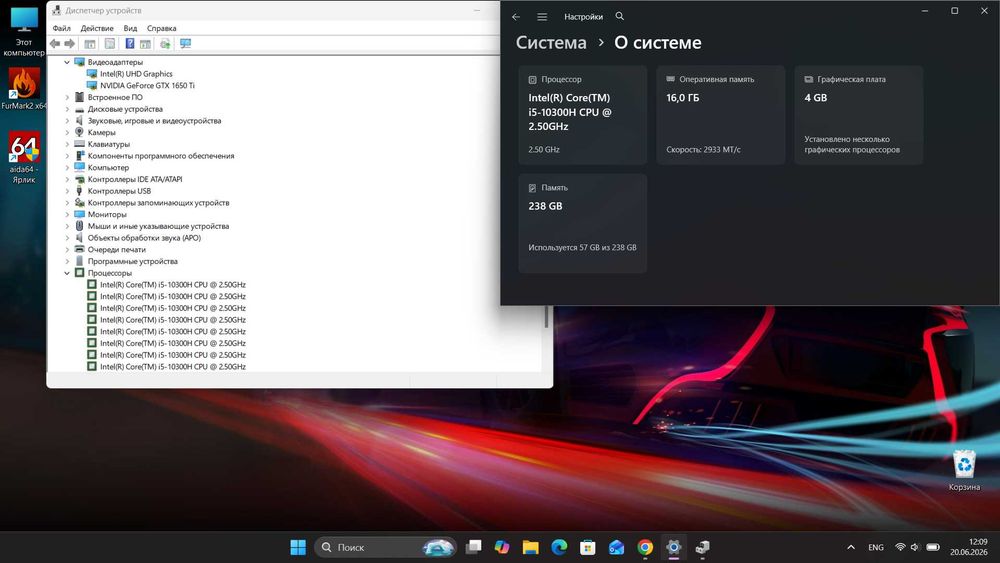Toggle the console tree toolbar icon
This screenshot has height=563, width=1000.
pyautogui.click(x=90, y=43)
